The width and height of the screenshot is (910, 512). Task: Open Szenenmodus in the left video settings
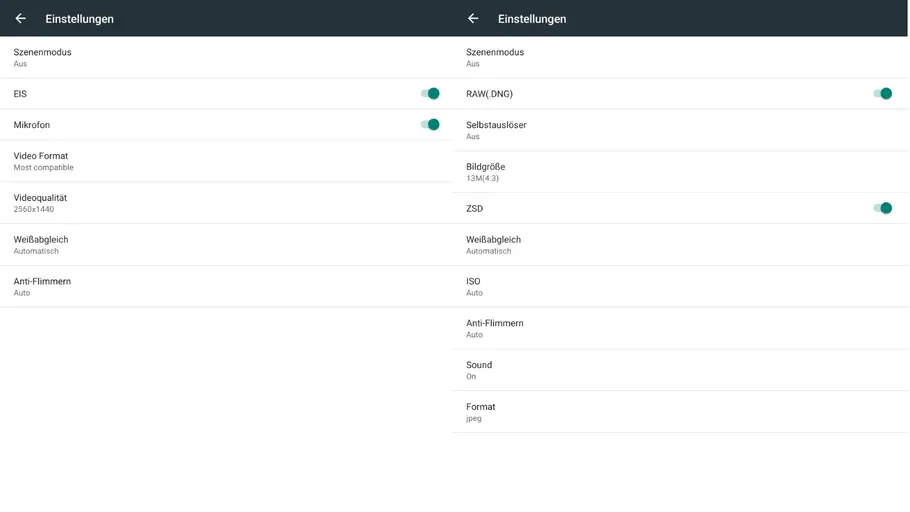pos(226,57)
